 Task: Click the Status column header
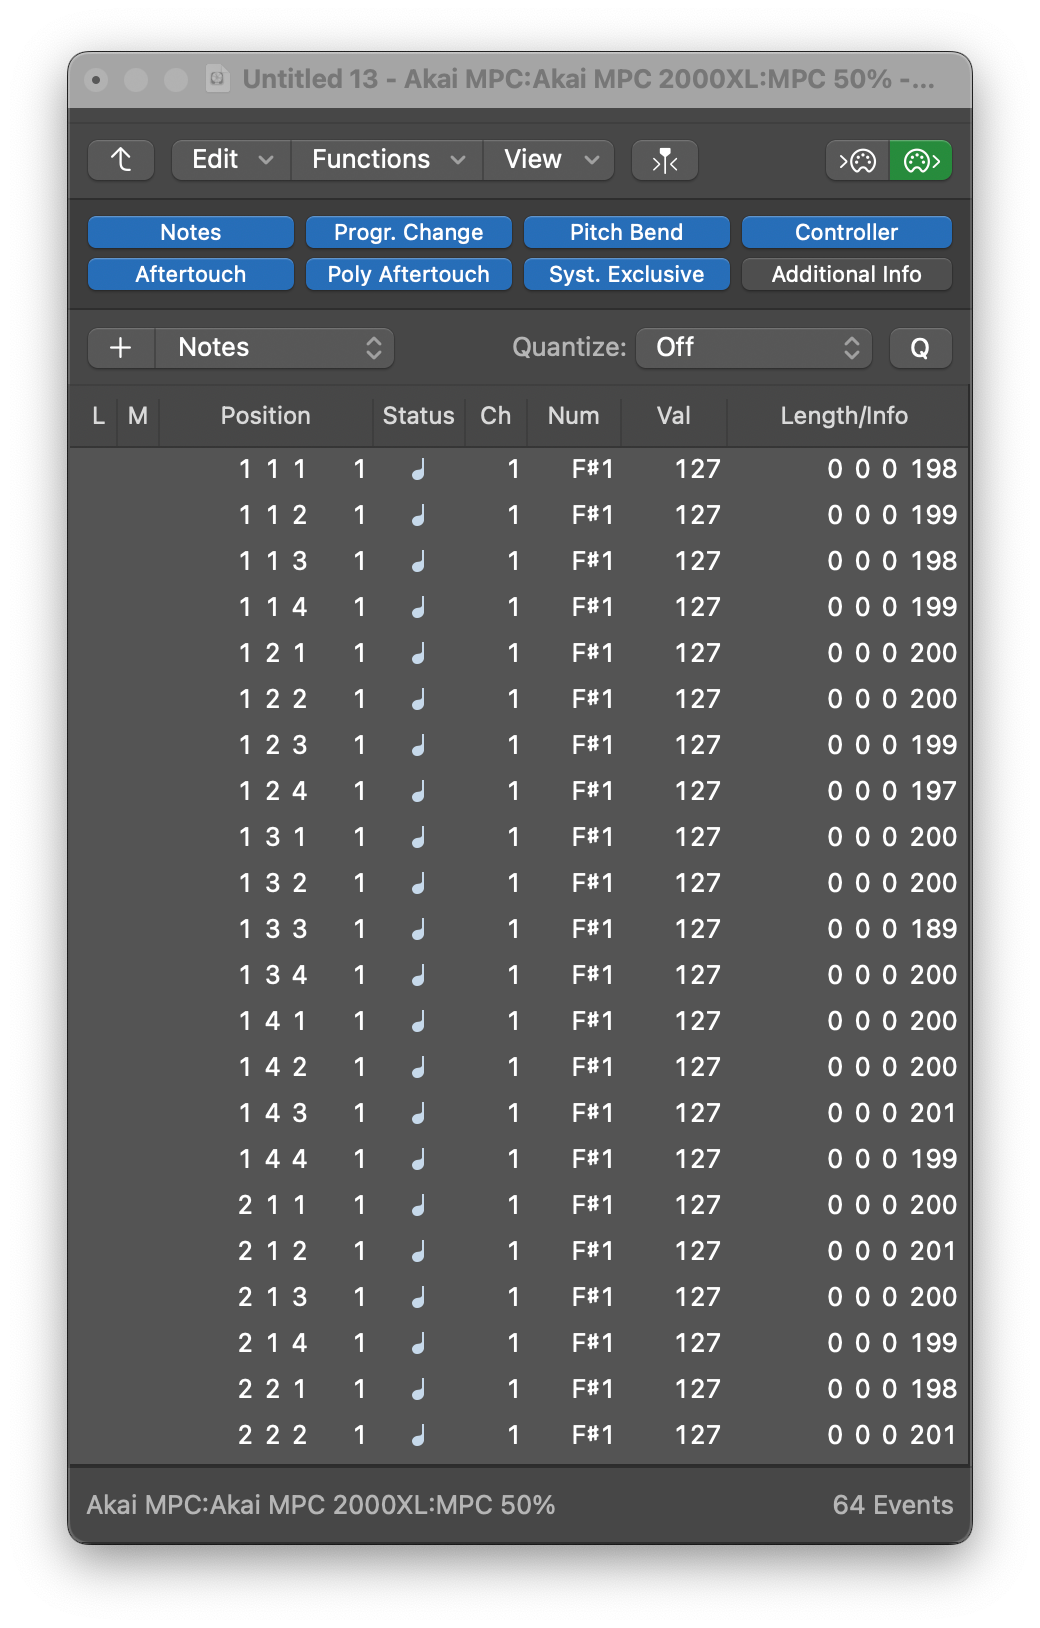[419, 416]
